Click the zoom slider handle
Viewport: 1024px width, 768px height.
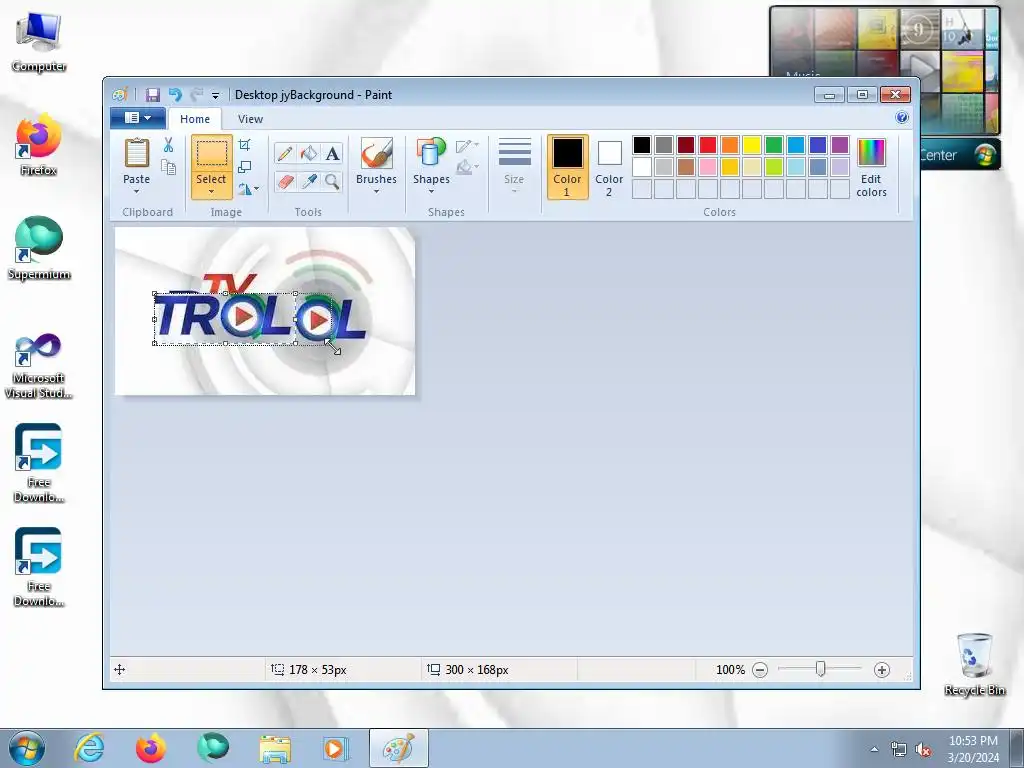coord(820,669)
